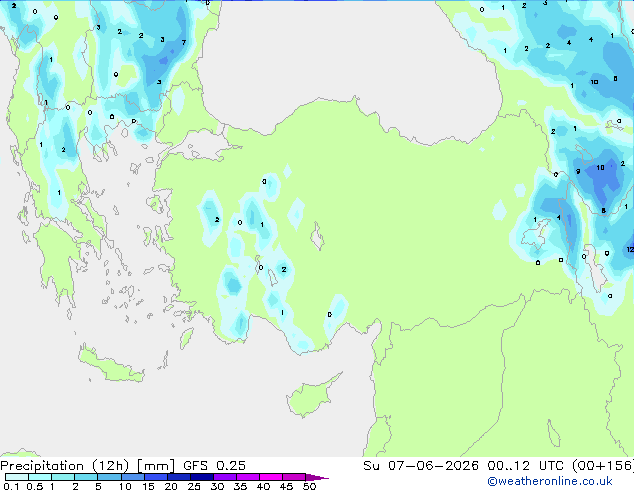Click the '0.1' legend scale label

coord(11,486)
